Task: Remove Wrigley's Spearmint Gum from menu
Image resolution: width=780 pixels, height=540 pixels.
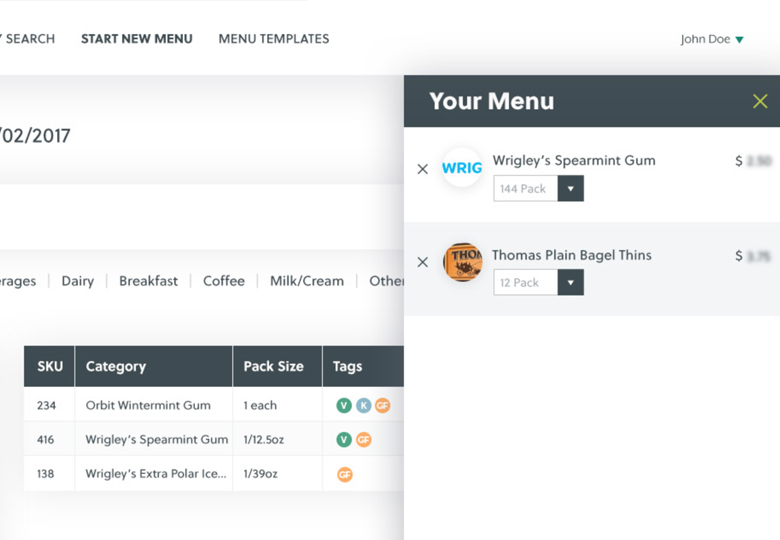Action: pyautogui.click(x=422, y=169)
